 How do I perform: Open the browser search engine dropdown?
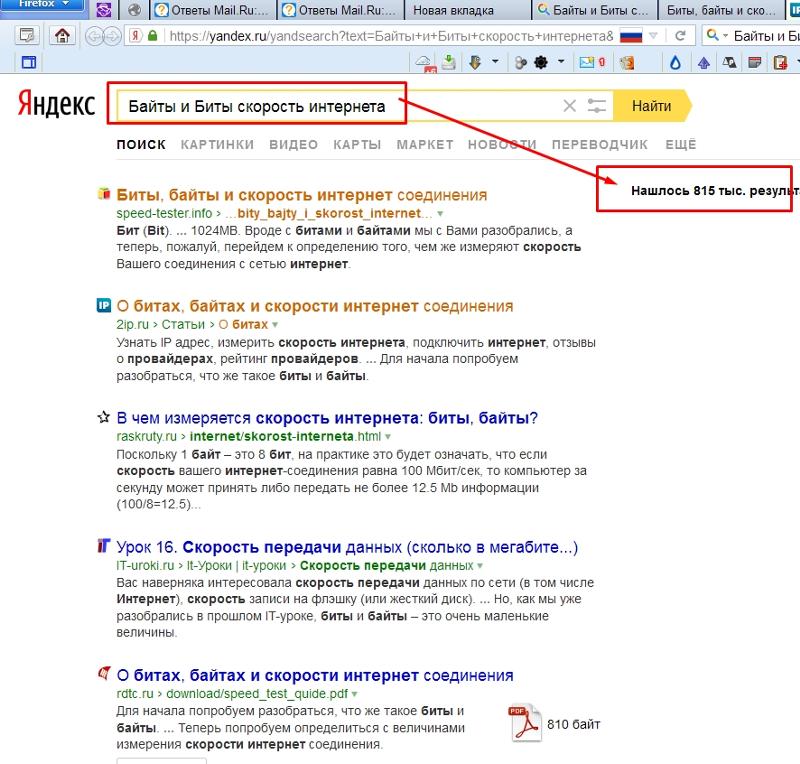coord(715,36)
